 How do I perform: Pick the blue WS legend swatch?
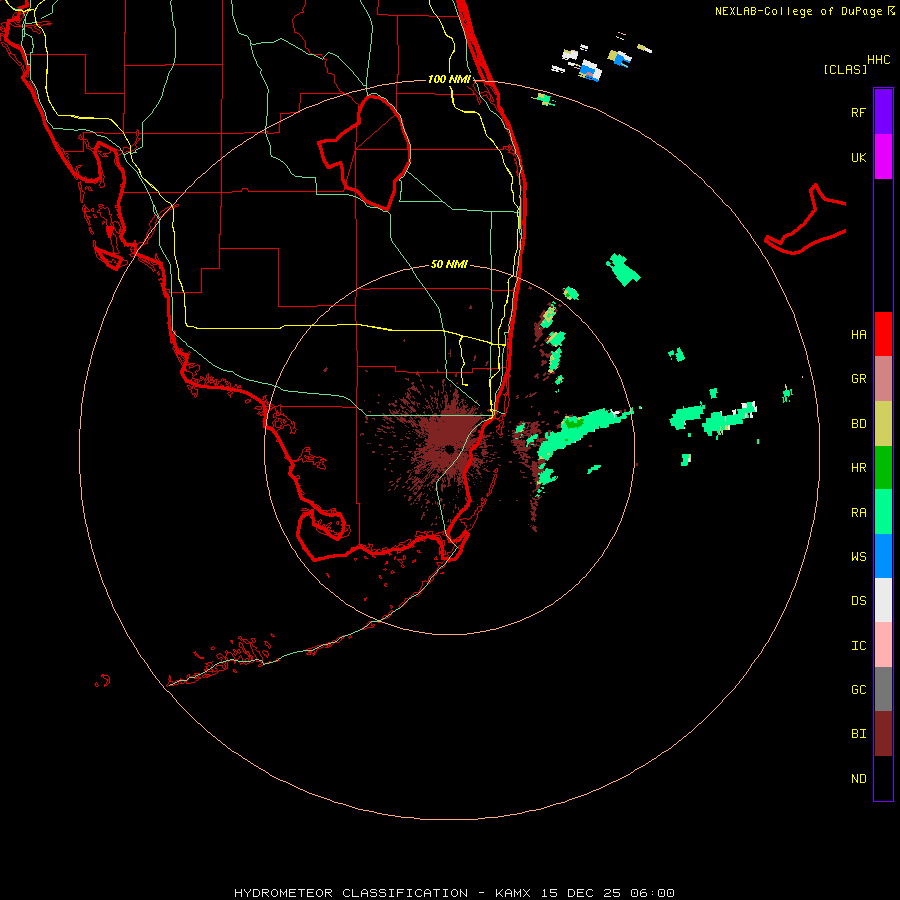pyautogui.click(x=883, y=556)
